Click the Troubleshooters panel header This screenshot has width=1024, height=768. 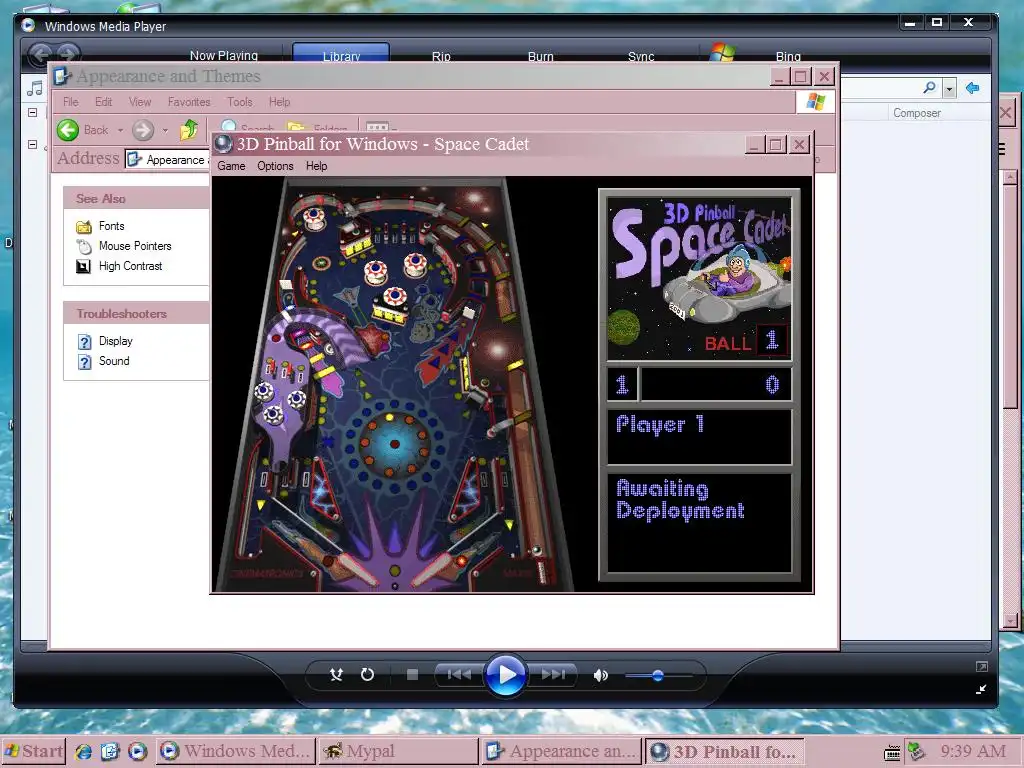[x=136, y=313]
